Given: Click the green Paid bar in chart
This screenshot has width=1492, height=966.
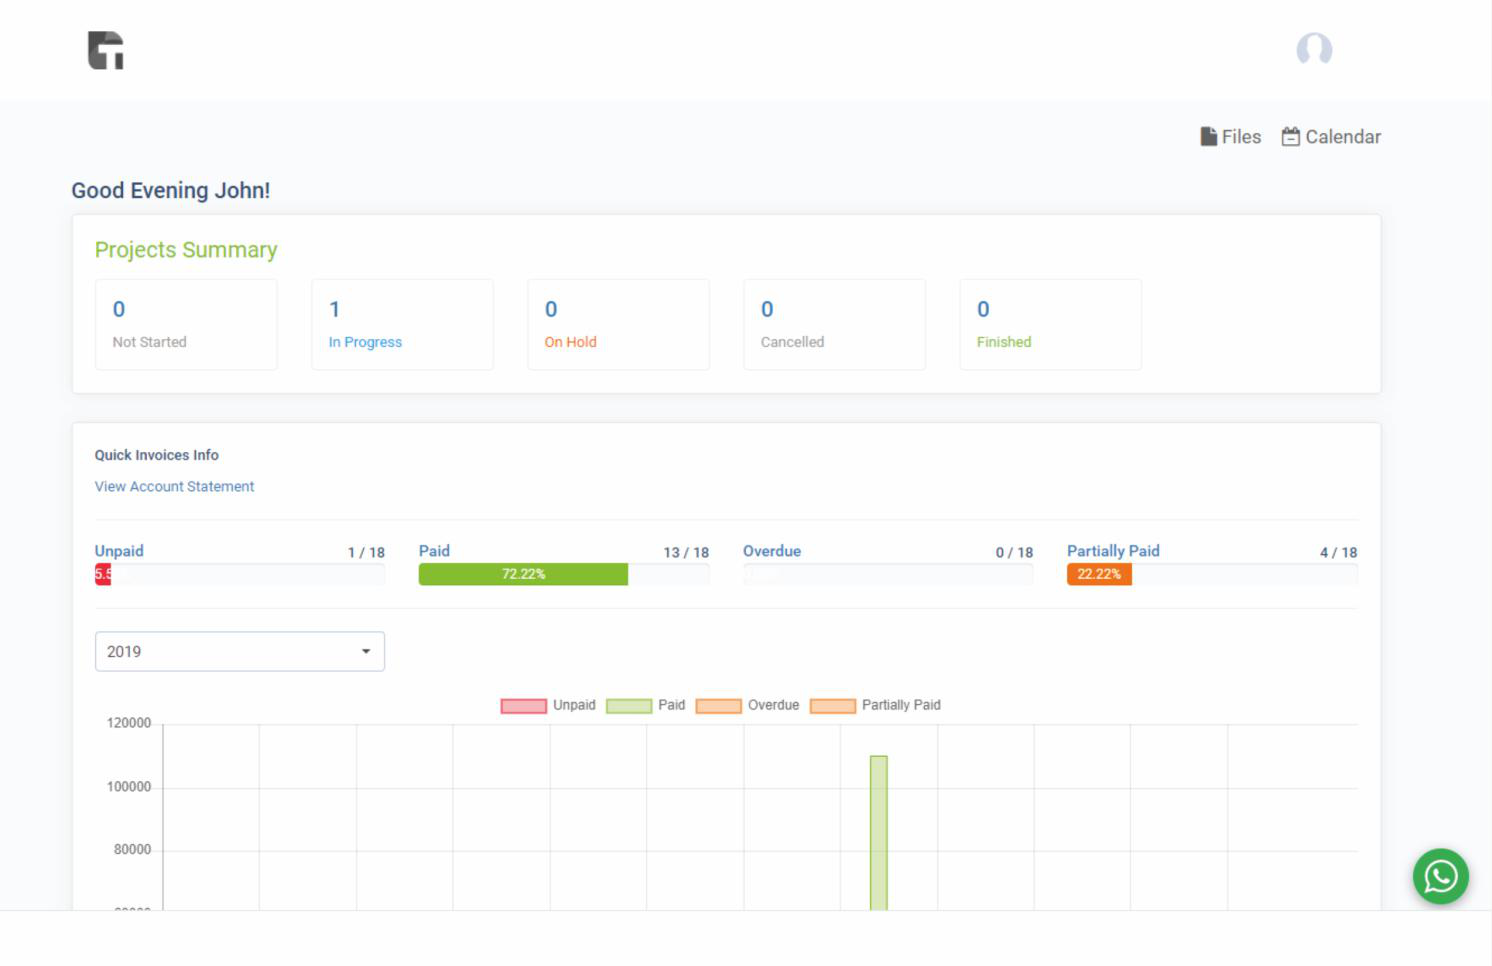Looking at the screenshot, I should click(879, 832).
